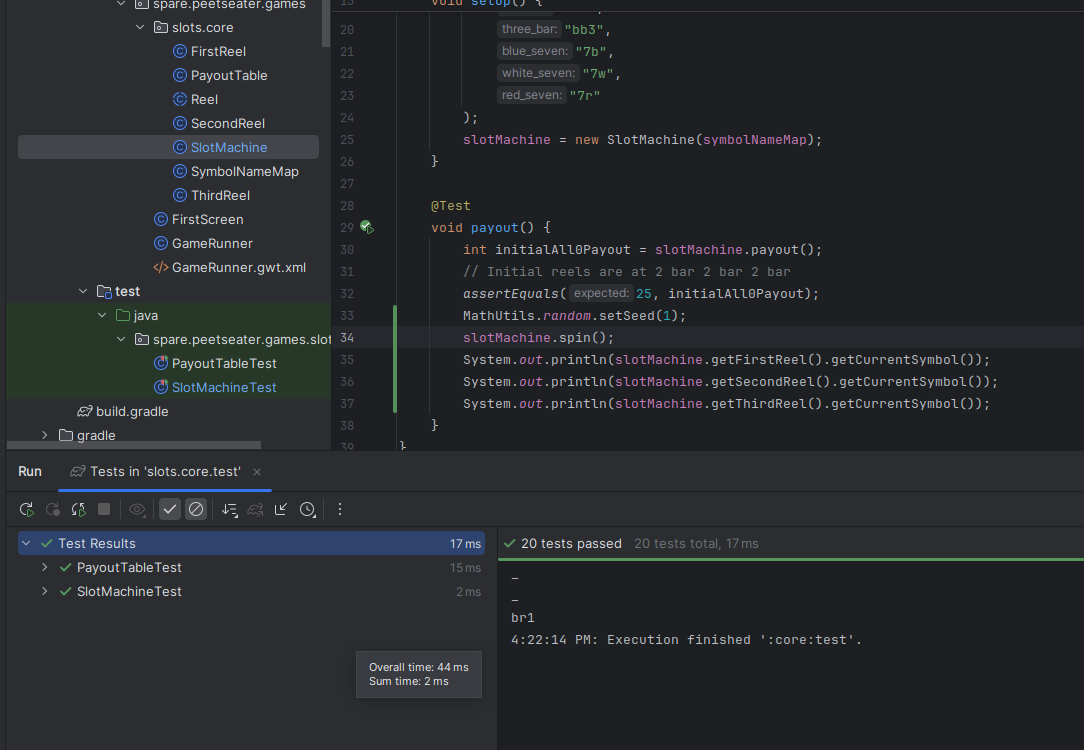The width and height of the screenshot is (1084, 750).
Task: Expand the SlotMachineTest result node
Action: click(x=45, y=592)
